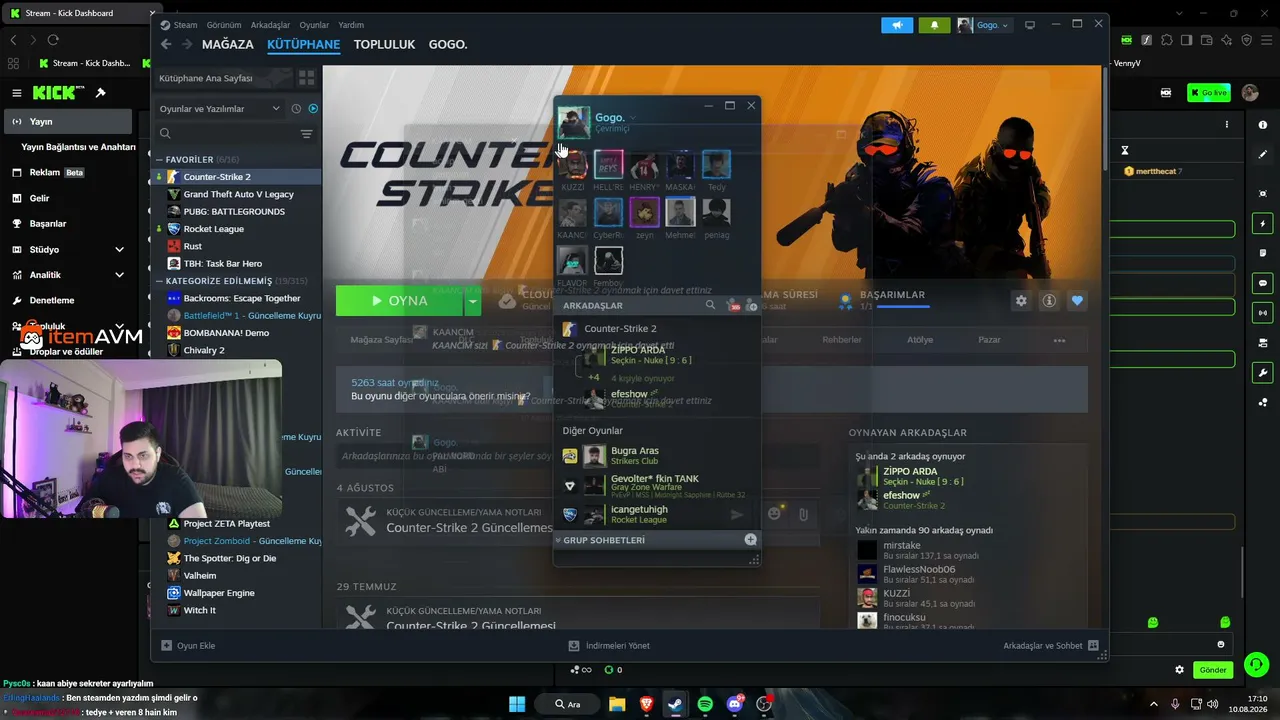
Task: Switch to the MAĞAZA tab
Action: [x=227, y=44]
